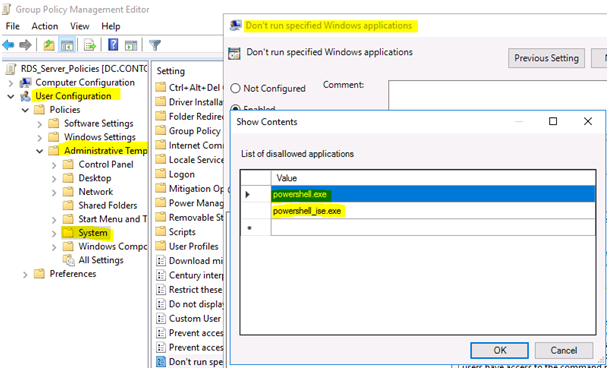Select the Not Configured radio button

coord(235,89)
